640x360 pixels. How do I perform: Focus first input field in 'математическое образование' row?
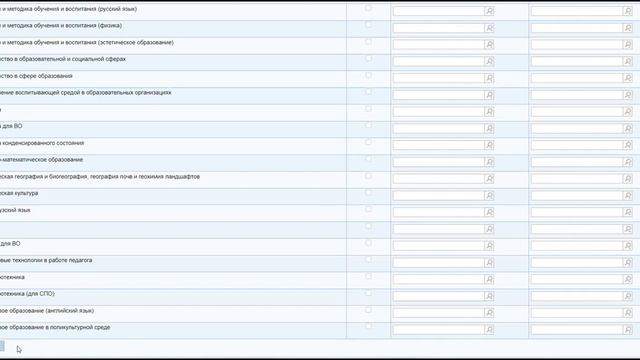438,162
